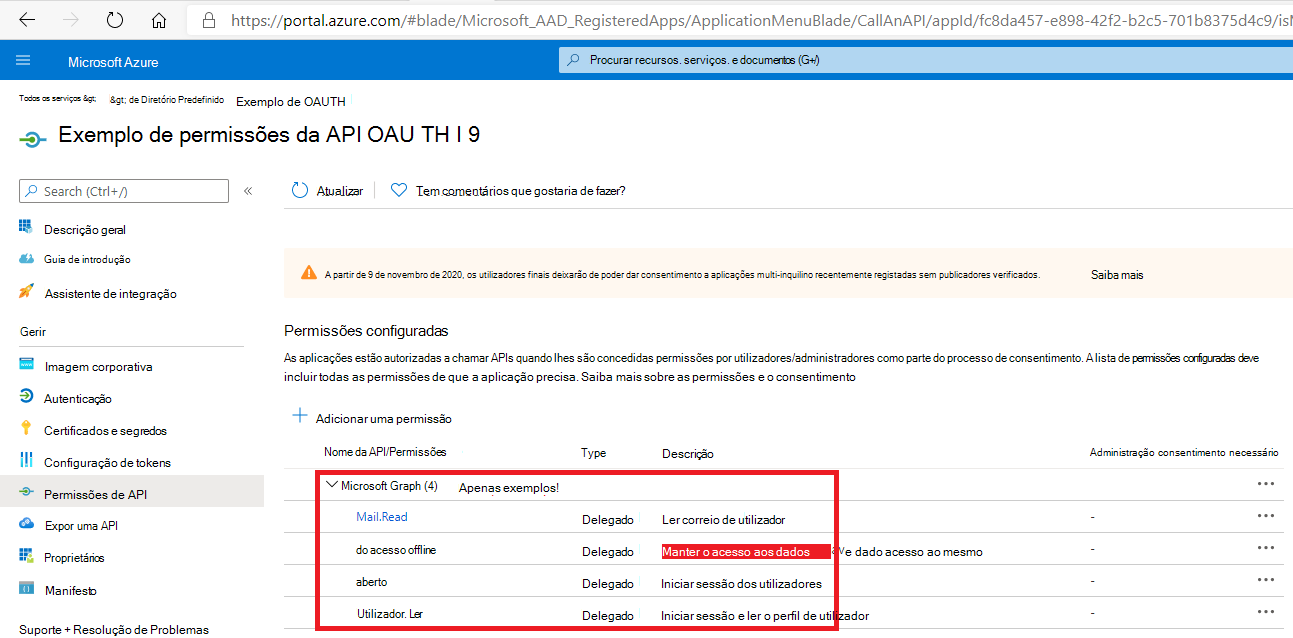Click the padlock icon in the address bar
The image size is (1293, 638).
209,20
